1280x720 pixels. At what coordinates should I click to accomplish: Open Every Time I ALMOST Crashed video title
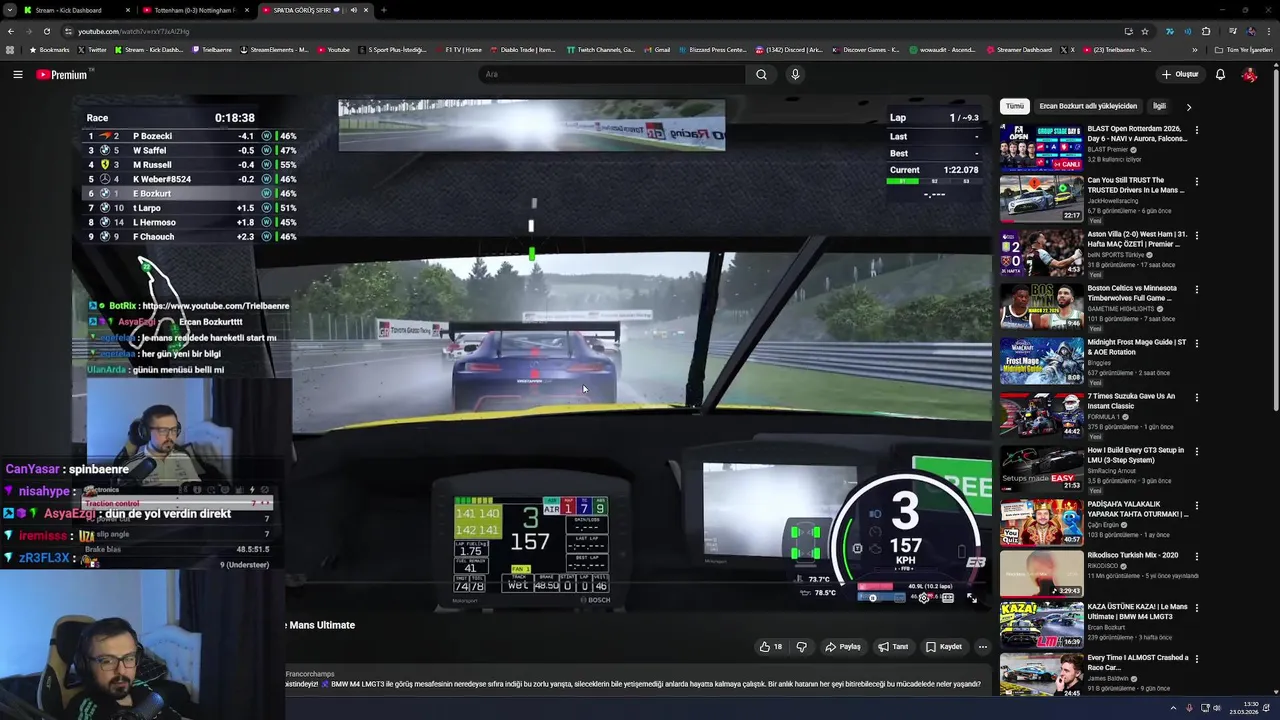pyautogui.click(x=1138, y=662)
